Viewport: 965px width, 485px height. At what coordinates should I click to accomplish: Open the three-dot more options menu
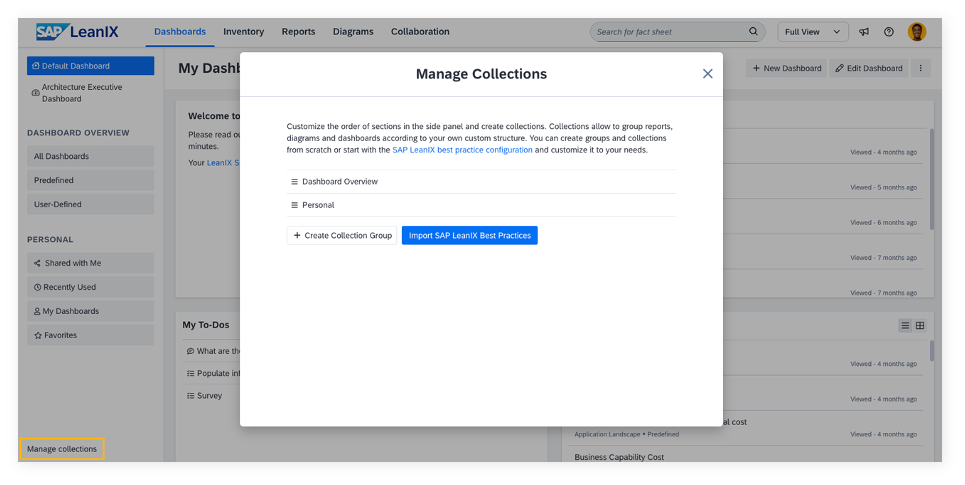coord(921,68)
